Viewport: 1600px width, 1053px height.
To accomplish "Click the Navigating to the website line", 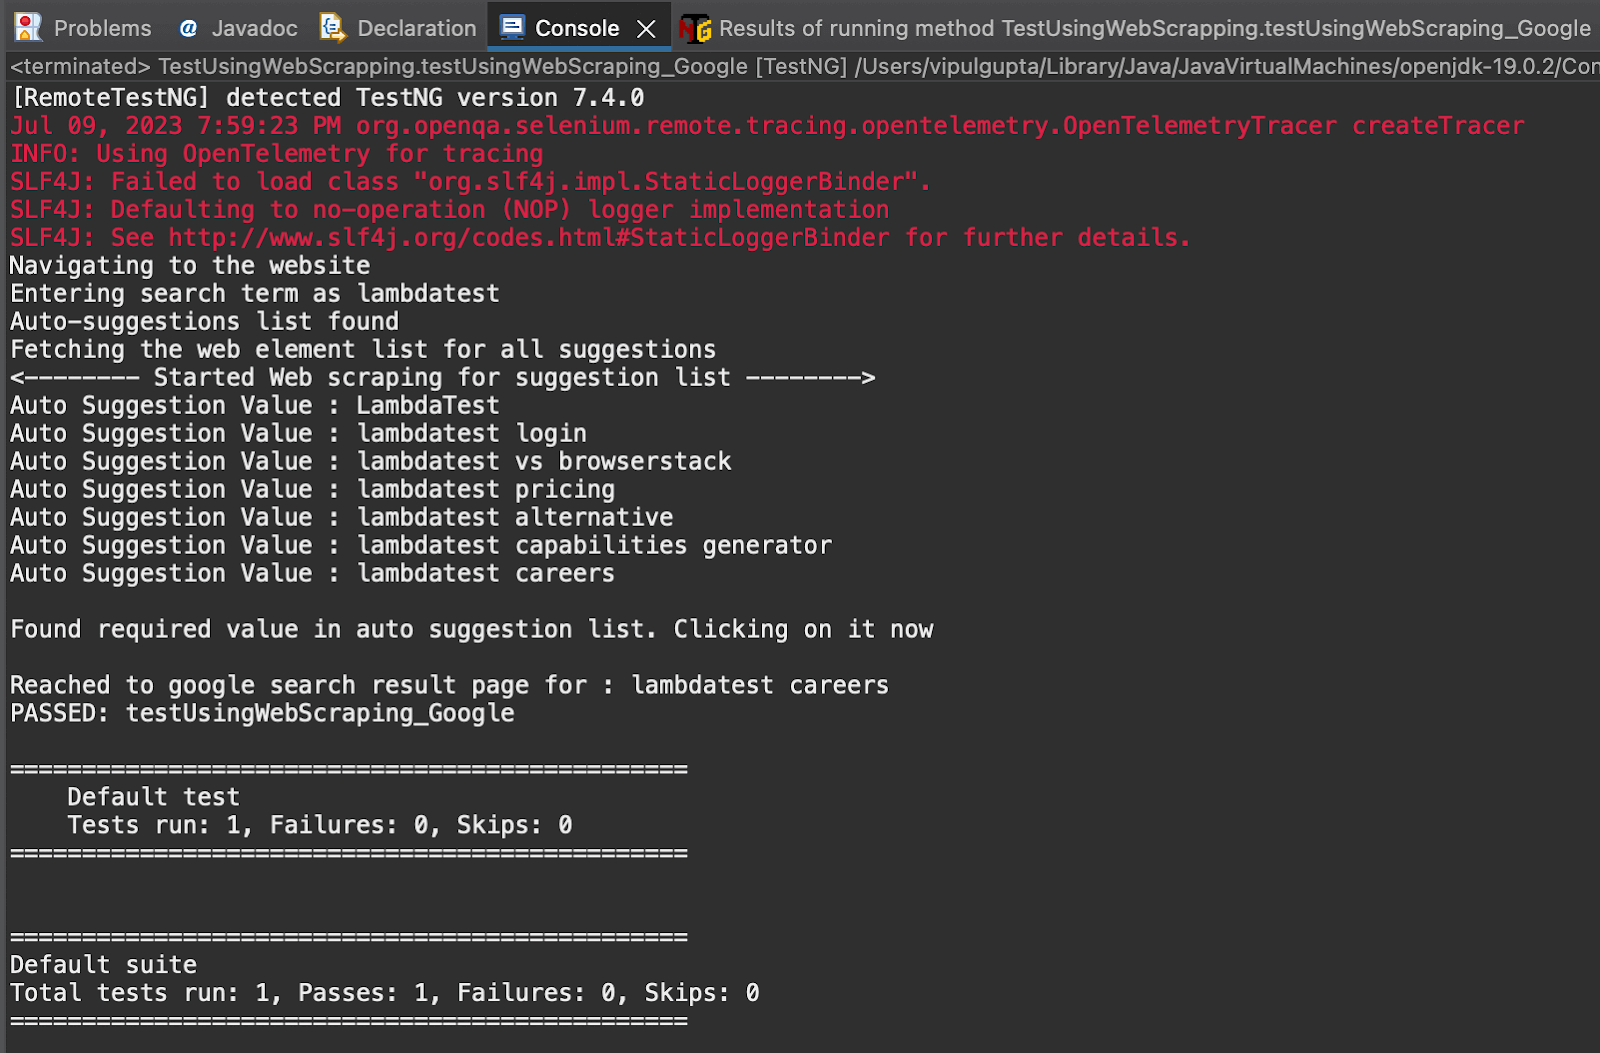I will pos(189,265).
